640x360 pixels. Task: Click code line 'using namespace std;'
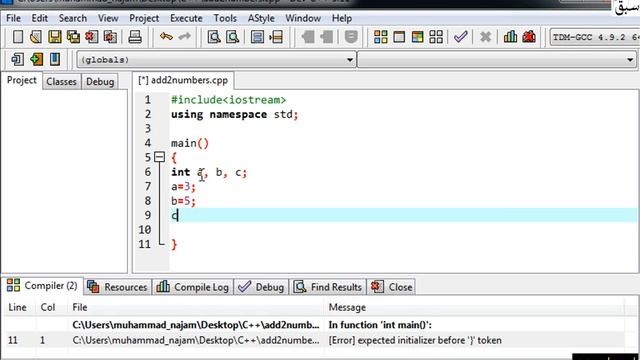click(235, 114)
